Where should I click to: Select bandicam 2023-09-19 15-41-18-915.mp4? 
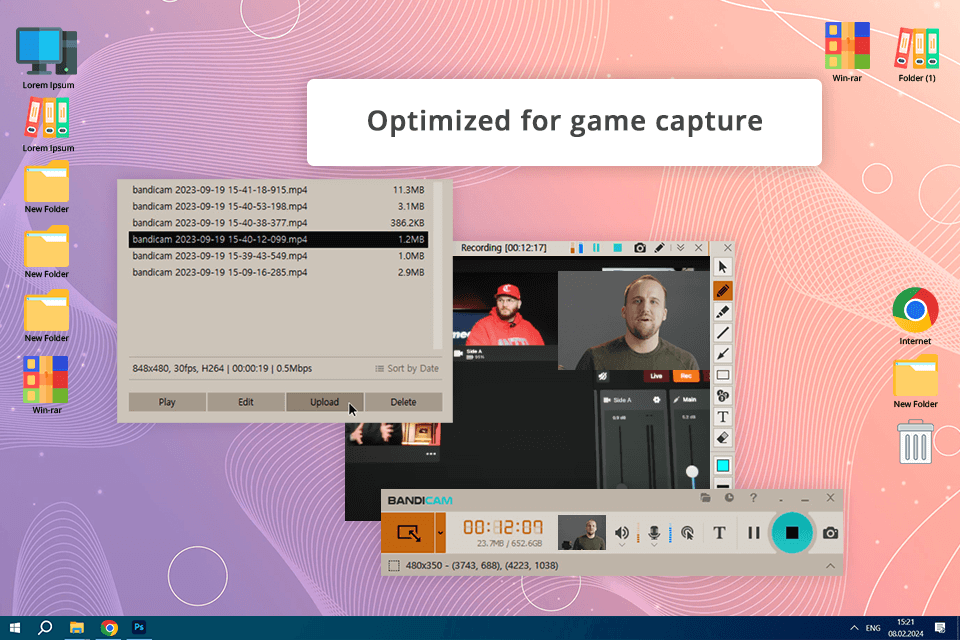click(x=279, y=190)
